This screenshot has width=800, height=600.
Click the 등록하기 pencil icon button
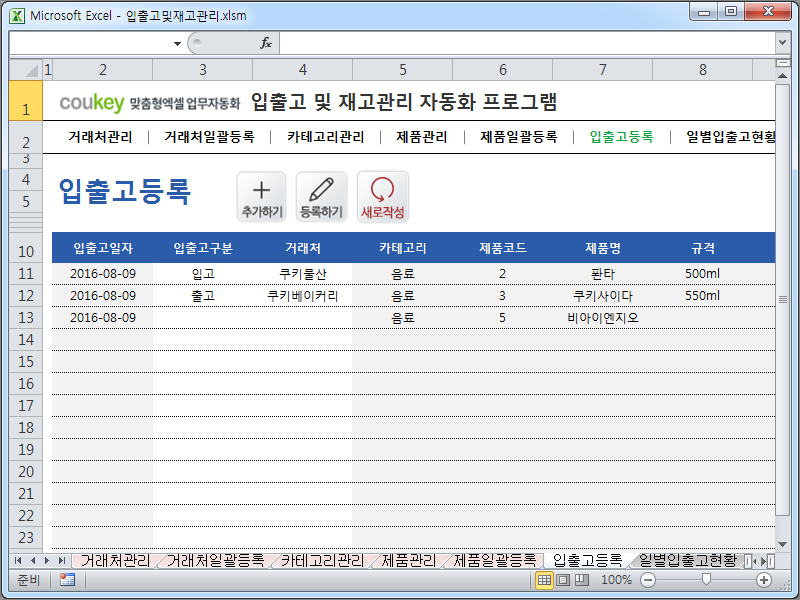pyautogui.click(x=321, y=196)
